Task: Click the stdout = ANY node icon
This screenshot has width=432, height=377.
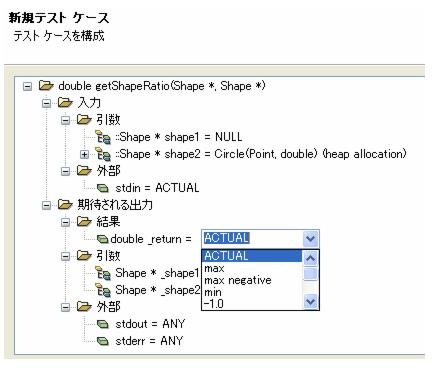Action: tap(103, 324)
